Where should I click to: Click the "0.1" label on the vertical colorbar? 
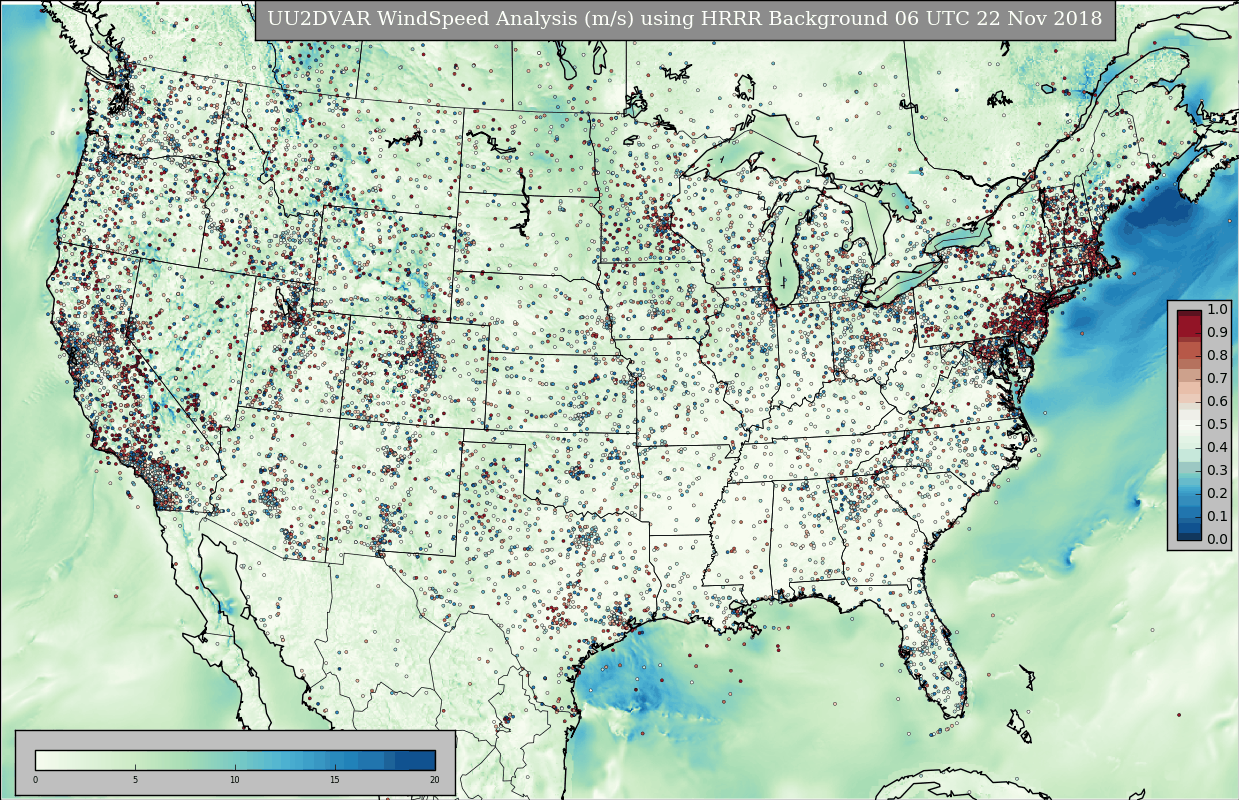tap(1217, 517)
